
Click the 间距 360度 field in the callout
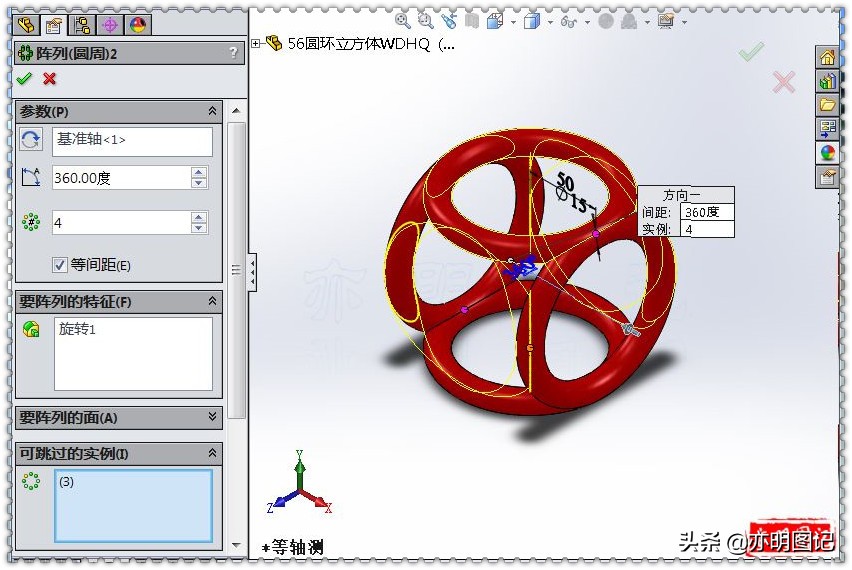click(x=706, y=212)
